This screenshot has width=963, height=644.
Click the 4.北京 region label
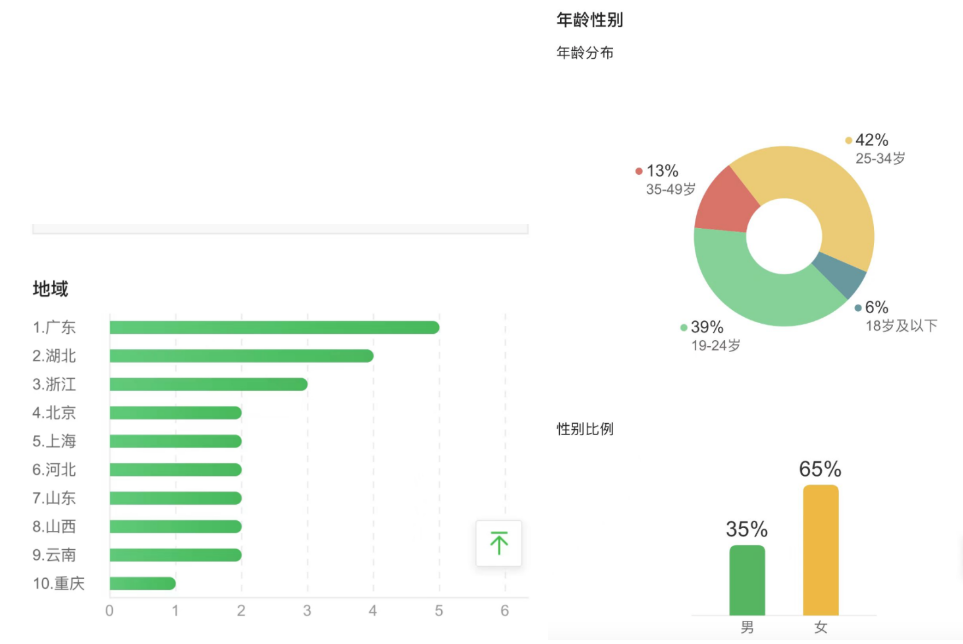[54, 412]
